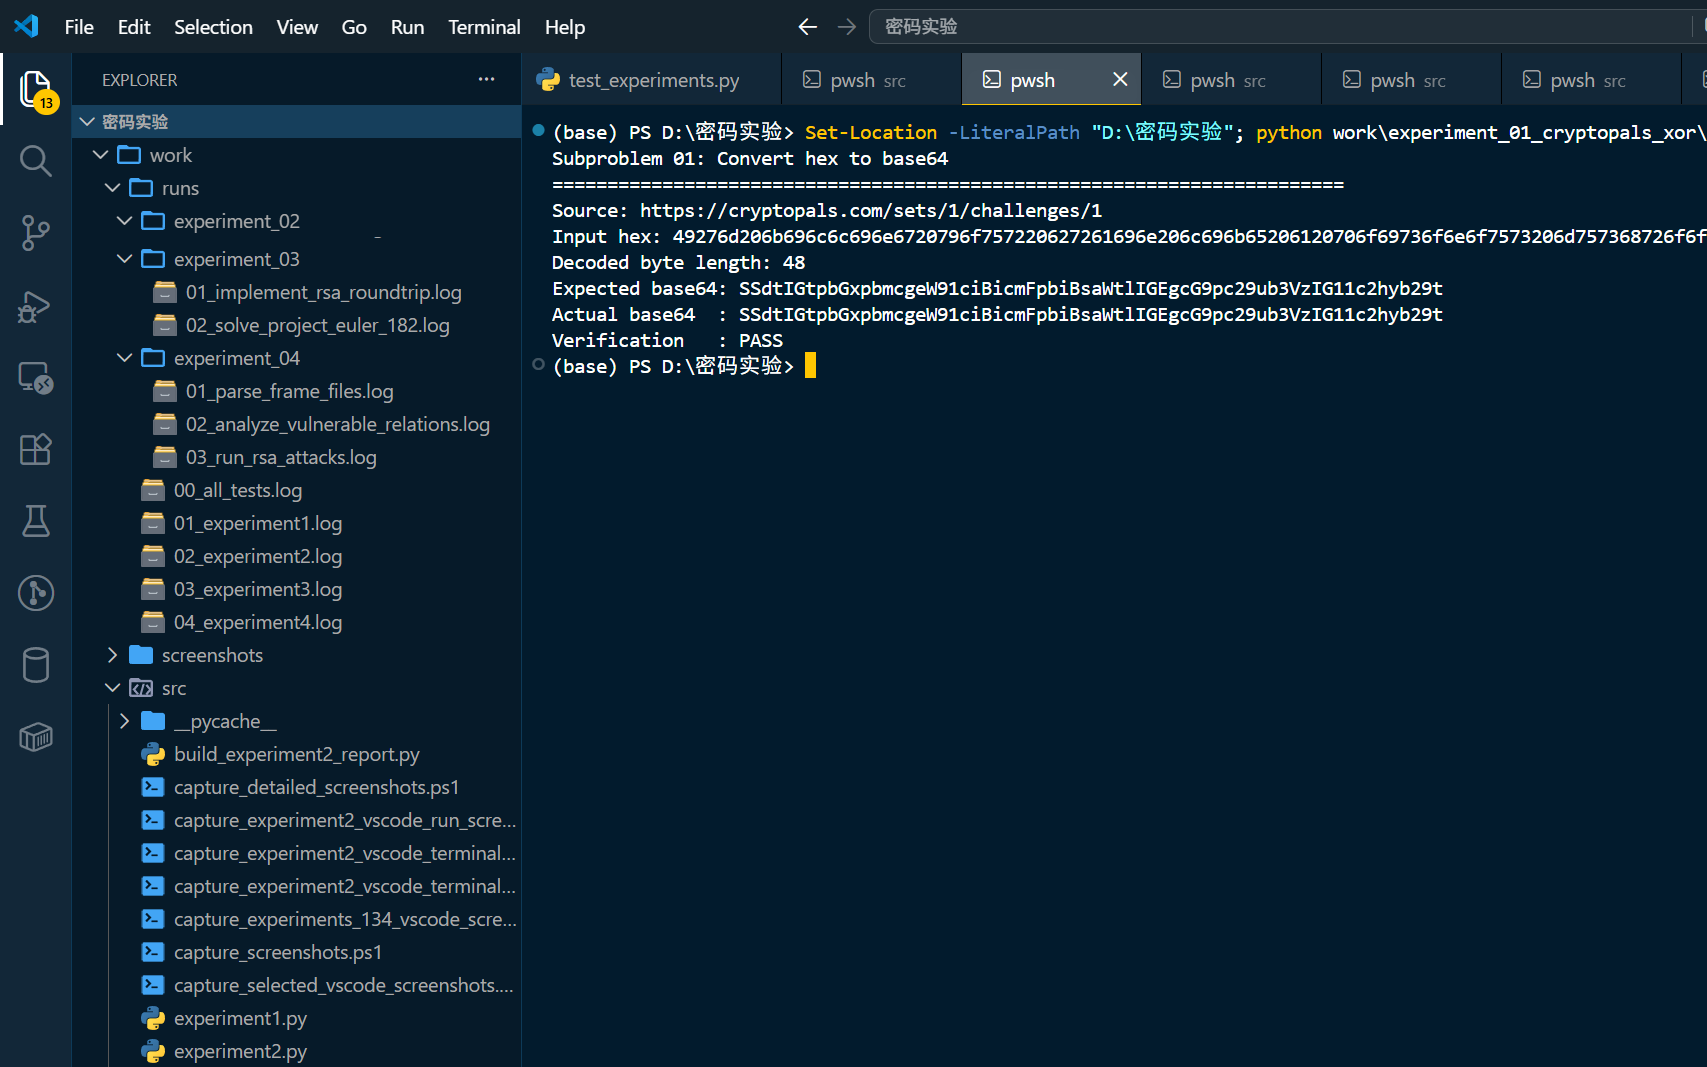
Task: Go back with the left arrow
Action: click(x=808, y=27)
